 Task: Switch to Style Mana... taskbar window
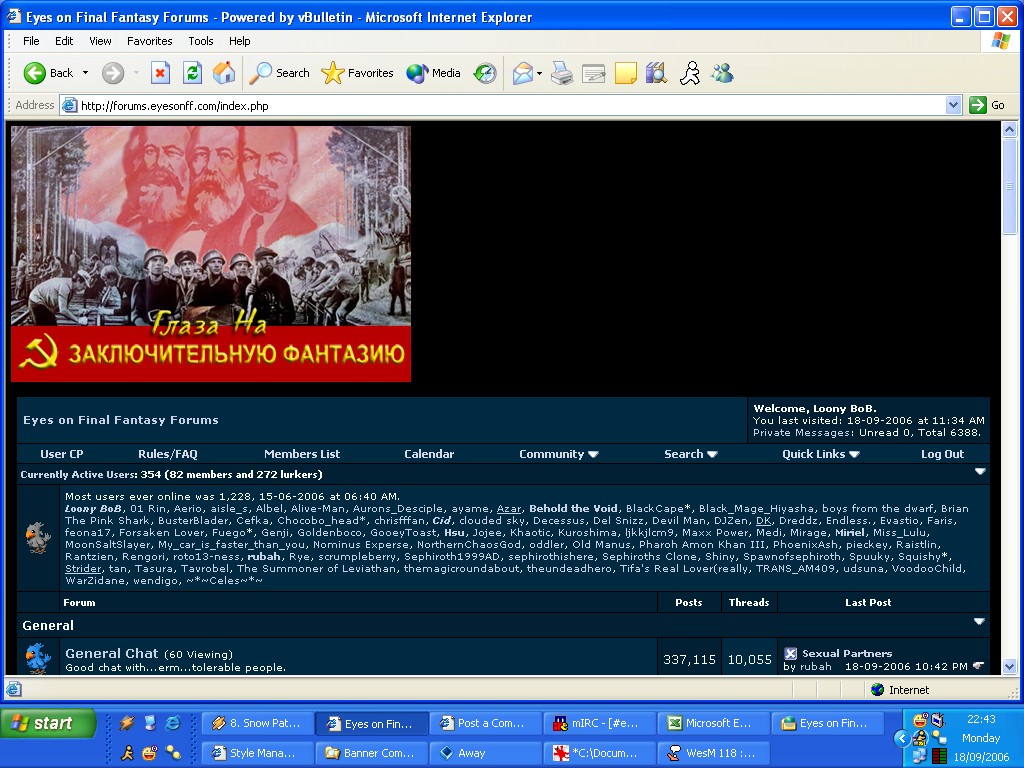pyautogui.click(x=257, y=753)
